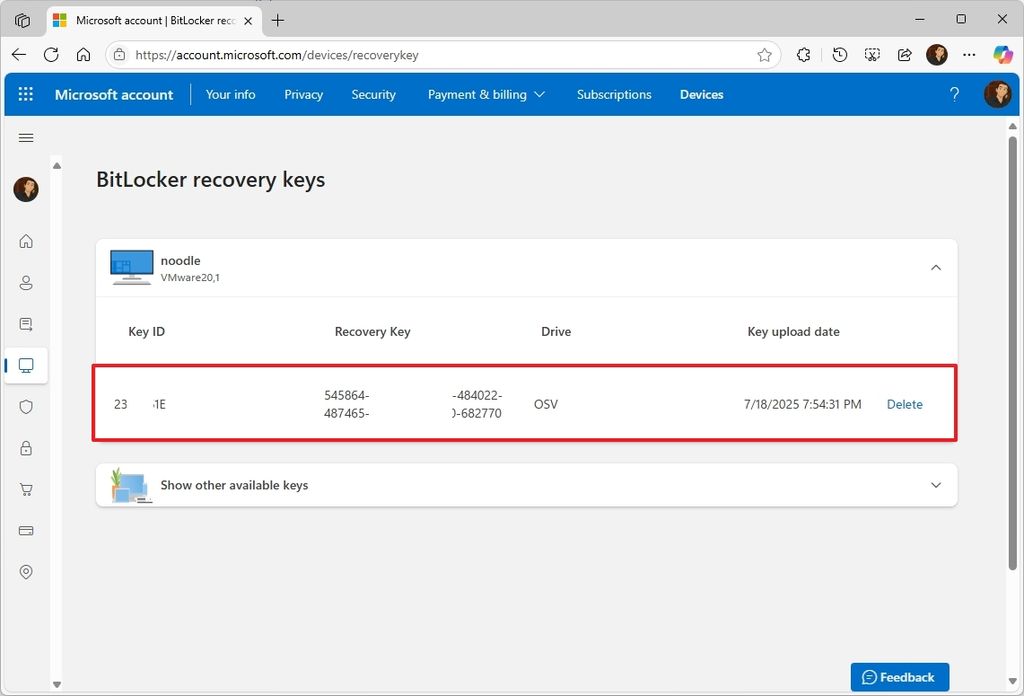
Task: Open the browser history icon
Action: (x=840, y=55)
